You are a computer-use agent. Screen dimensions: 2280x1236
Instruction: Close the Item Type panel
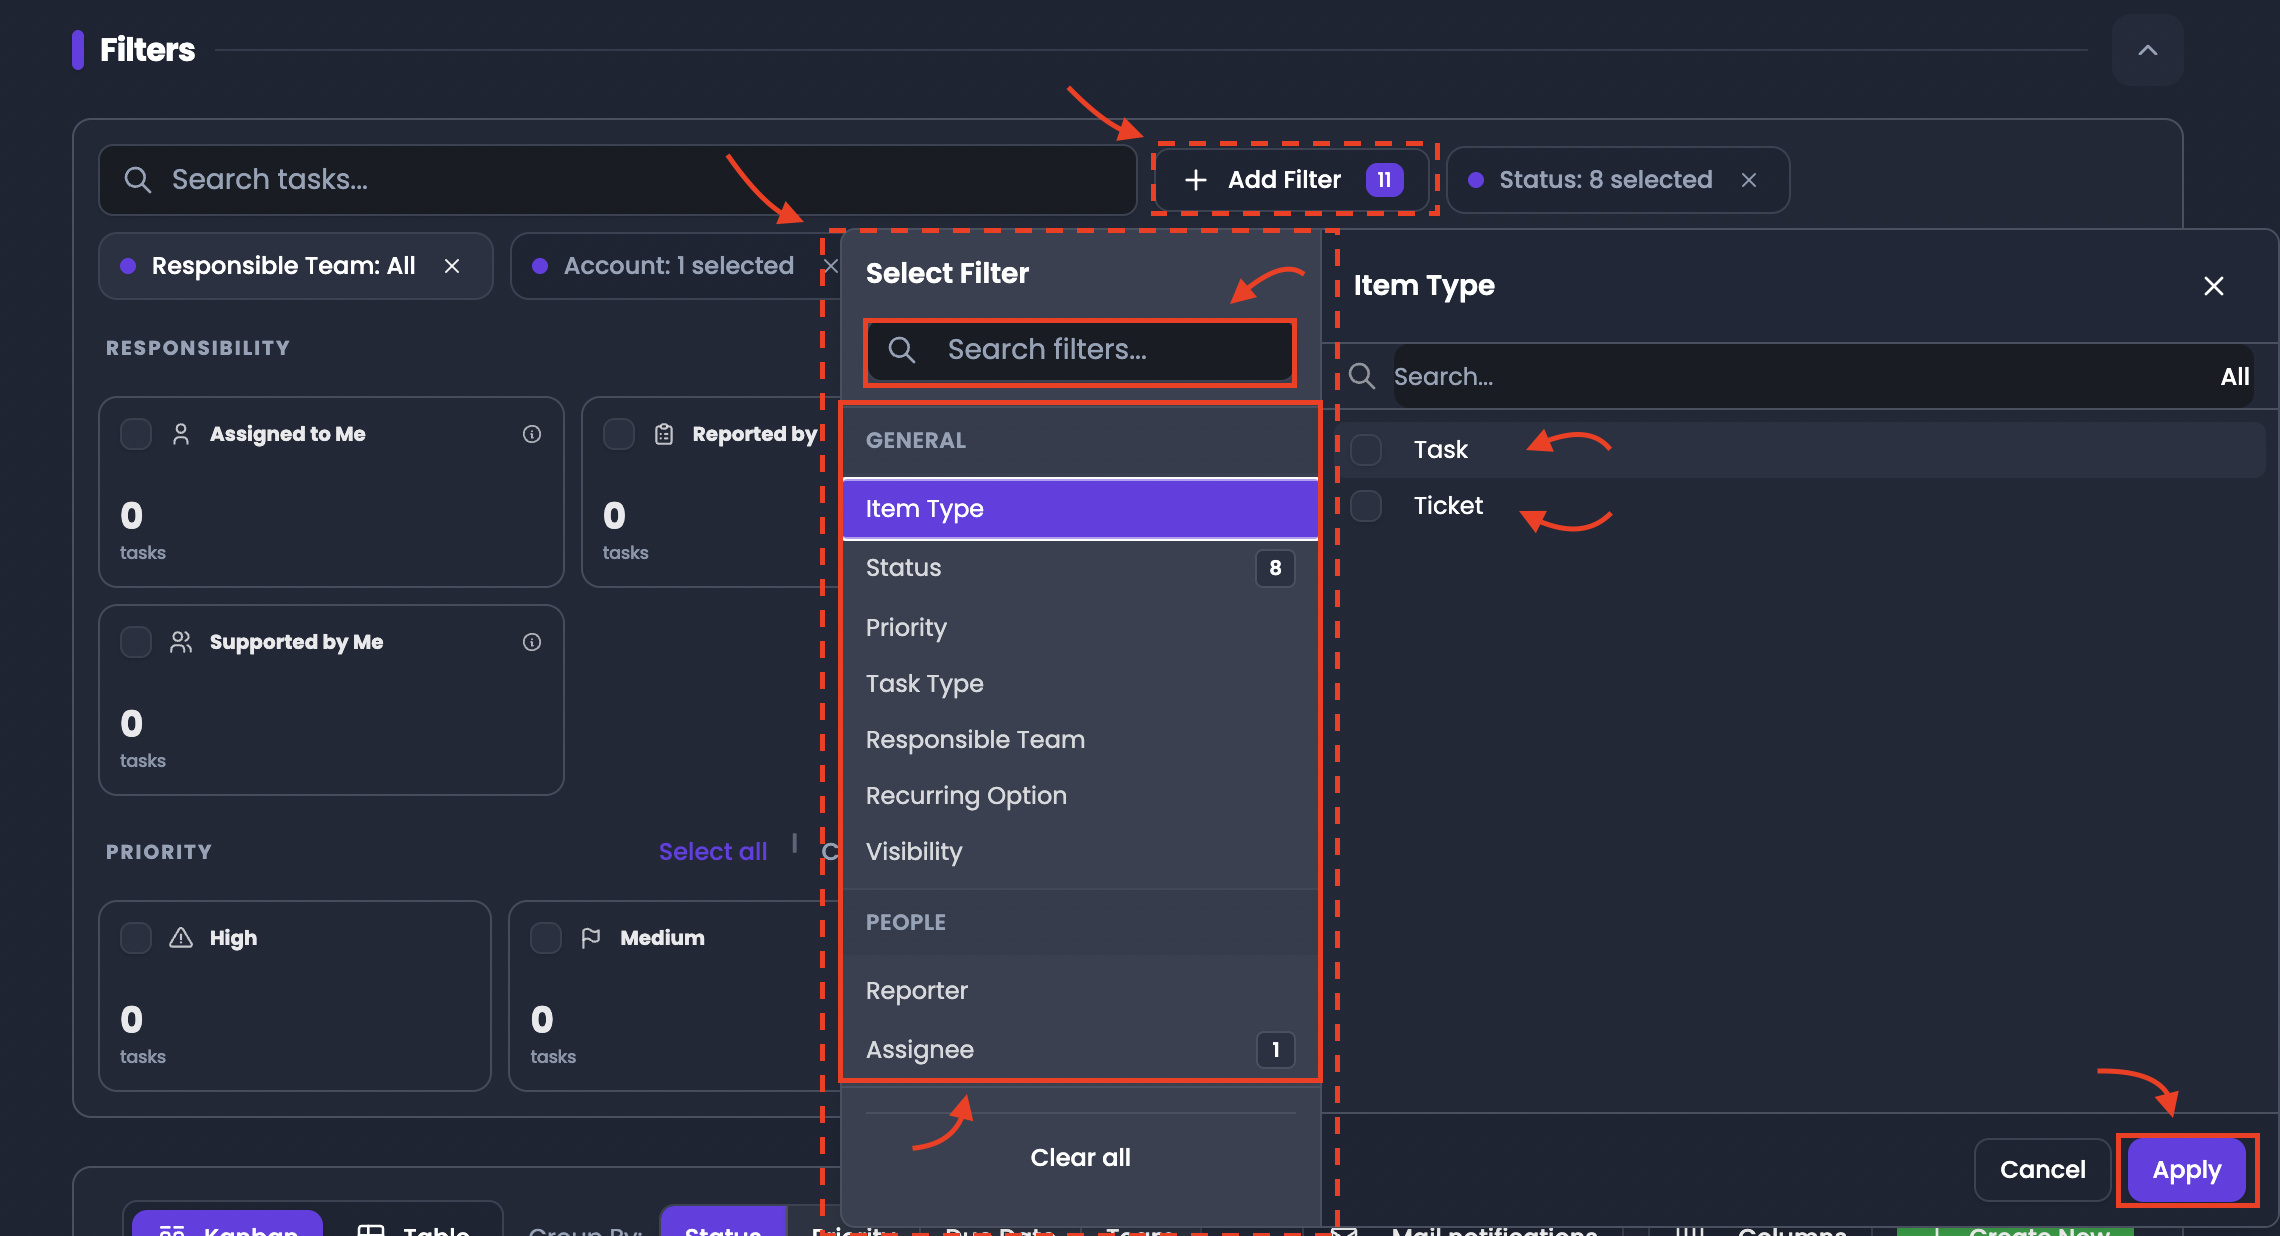click(2214, 286)
